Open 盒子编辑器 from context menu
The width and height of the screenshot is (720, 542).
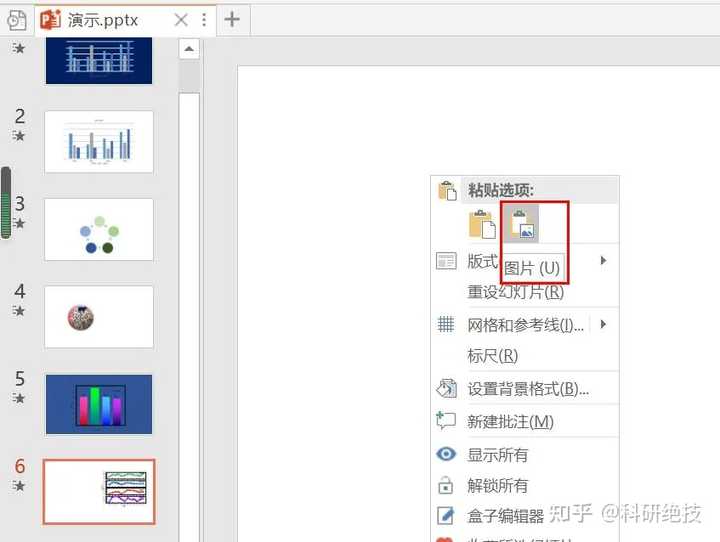click(506, 516)
